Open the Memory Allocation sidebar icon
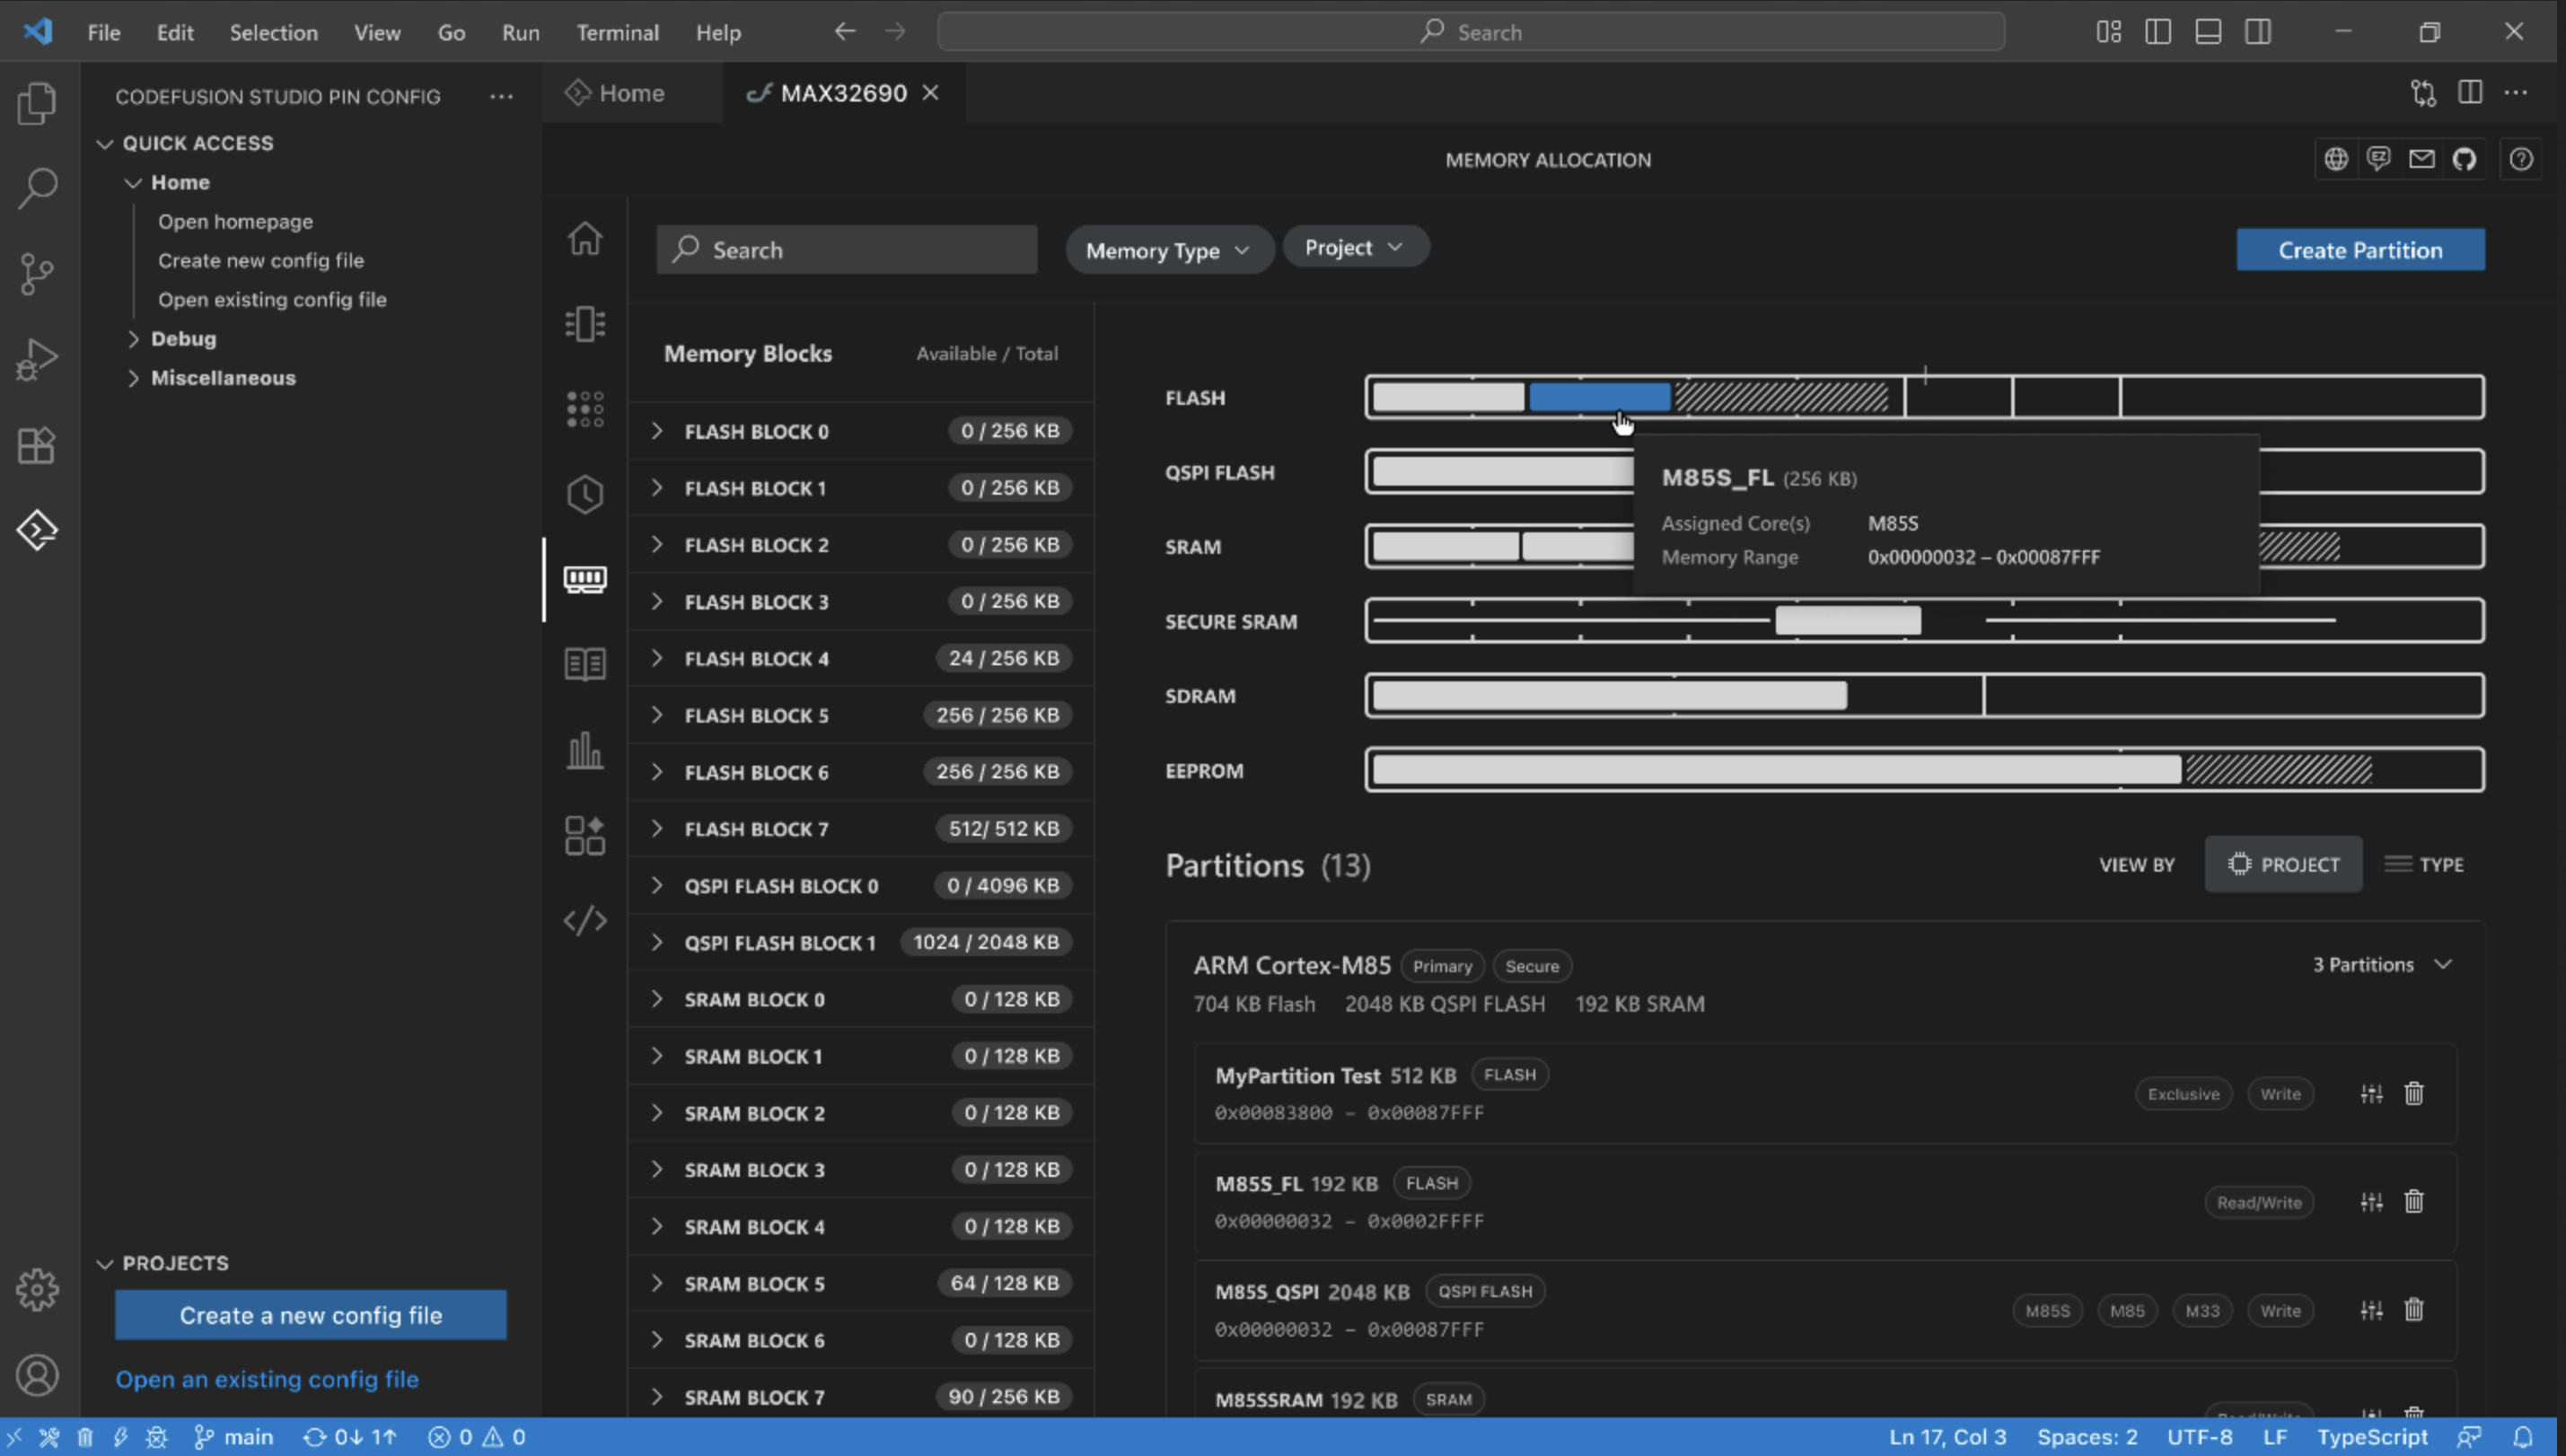2566x1456 pixels. coord(585,579)
